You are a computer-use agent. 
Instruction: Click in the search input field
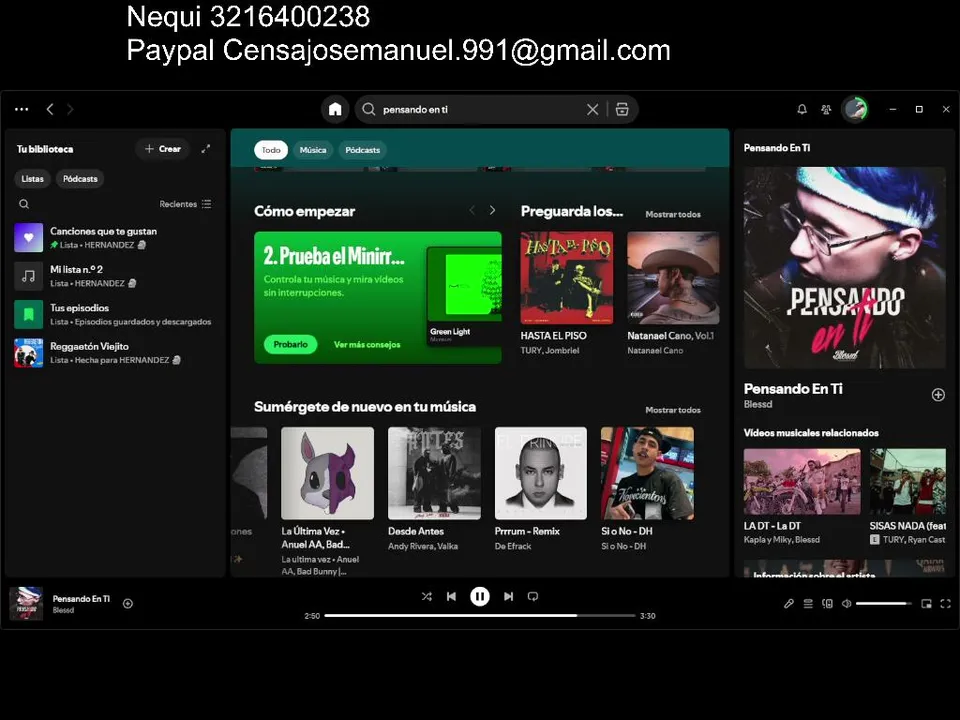tap(481, 109)
